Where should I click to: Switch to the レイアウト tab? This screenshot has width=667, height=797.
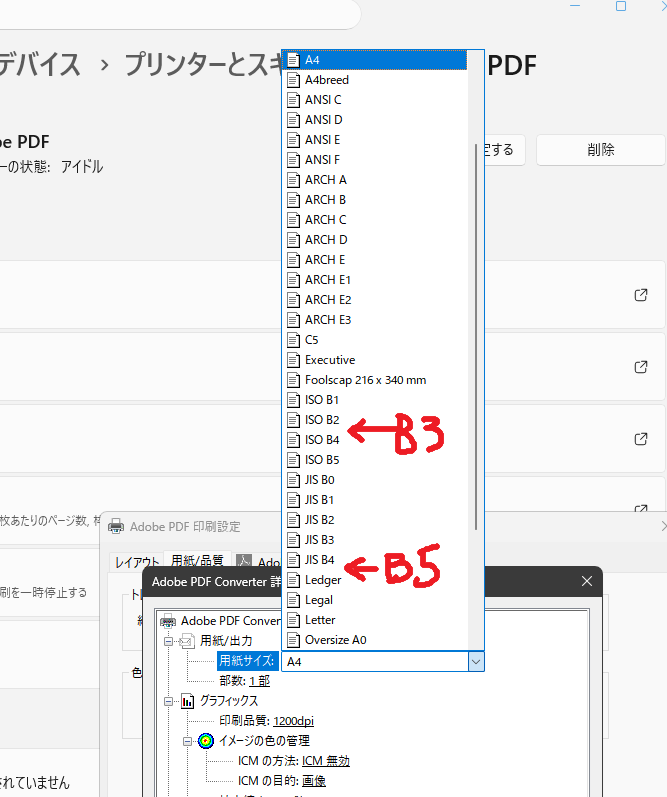[137, 562]
